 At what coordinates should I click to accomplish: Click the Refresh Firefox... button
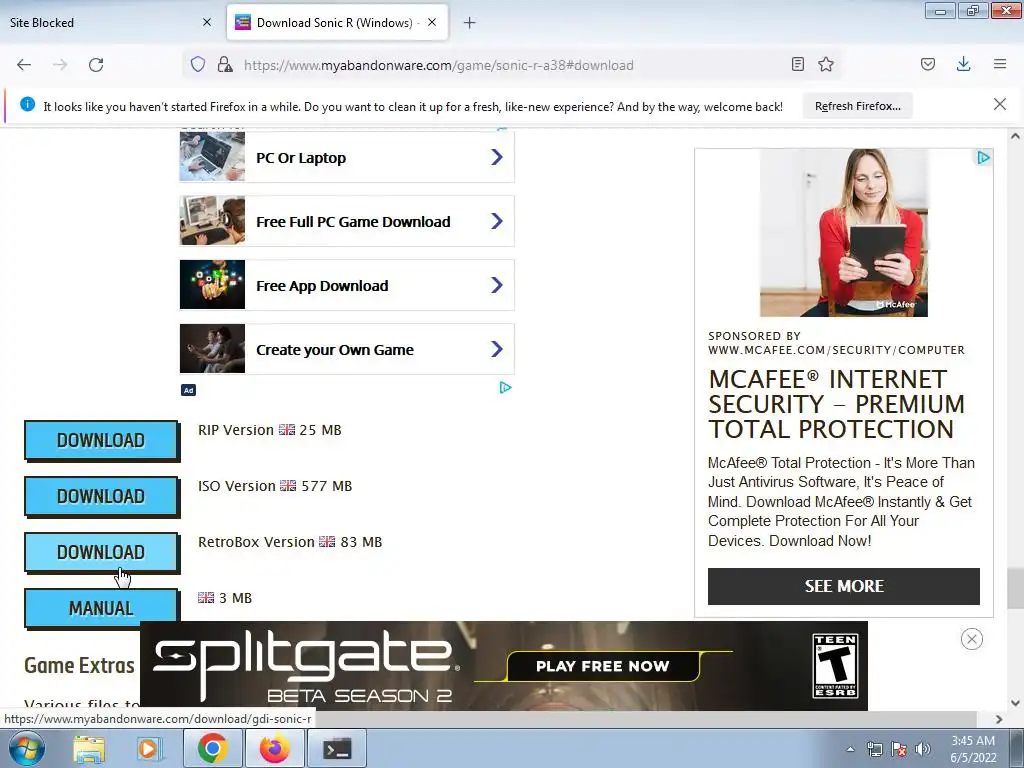857,106
